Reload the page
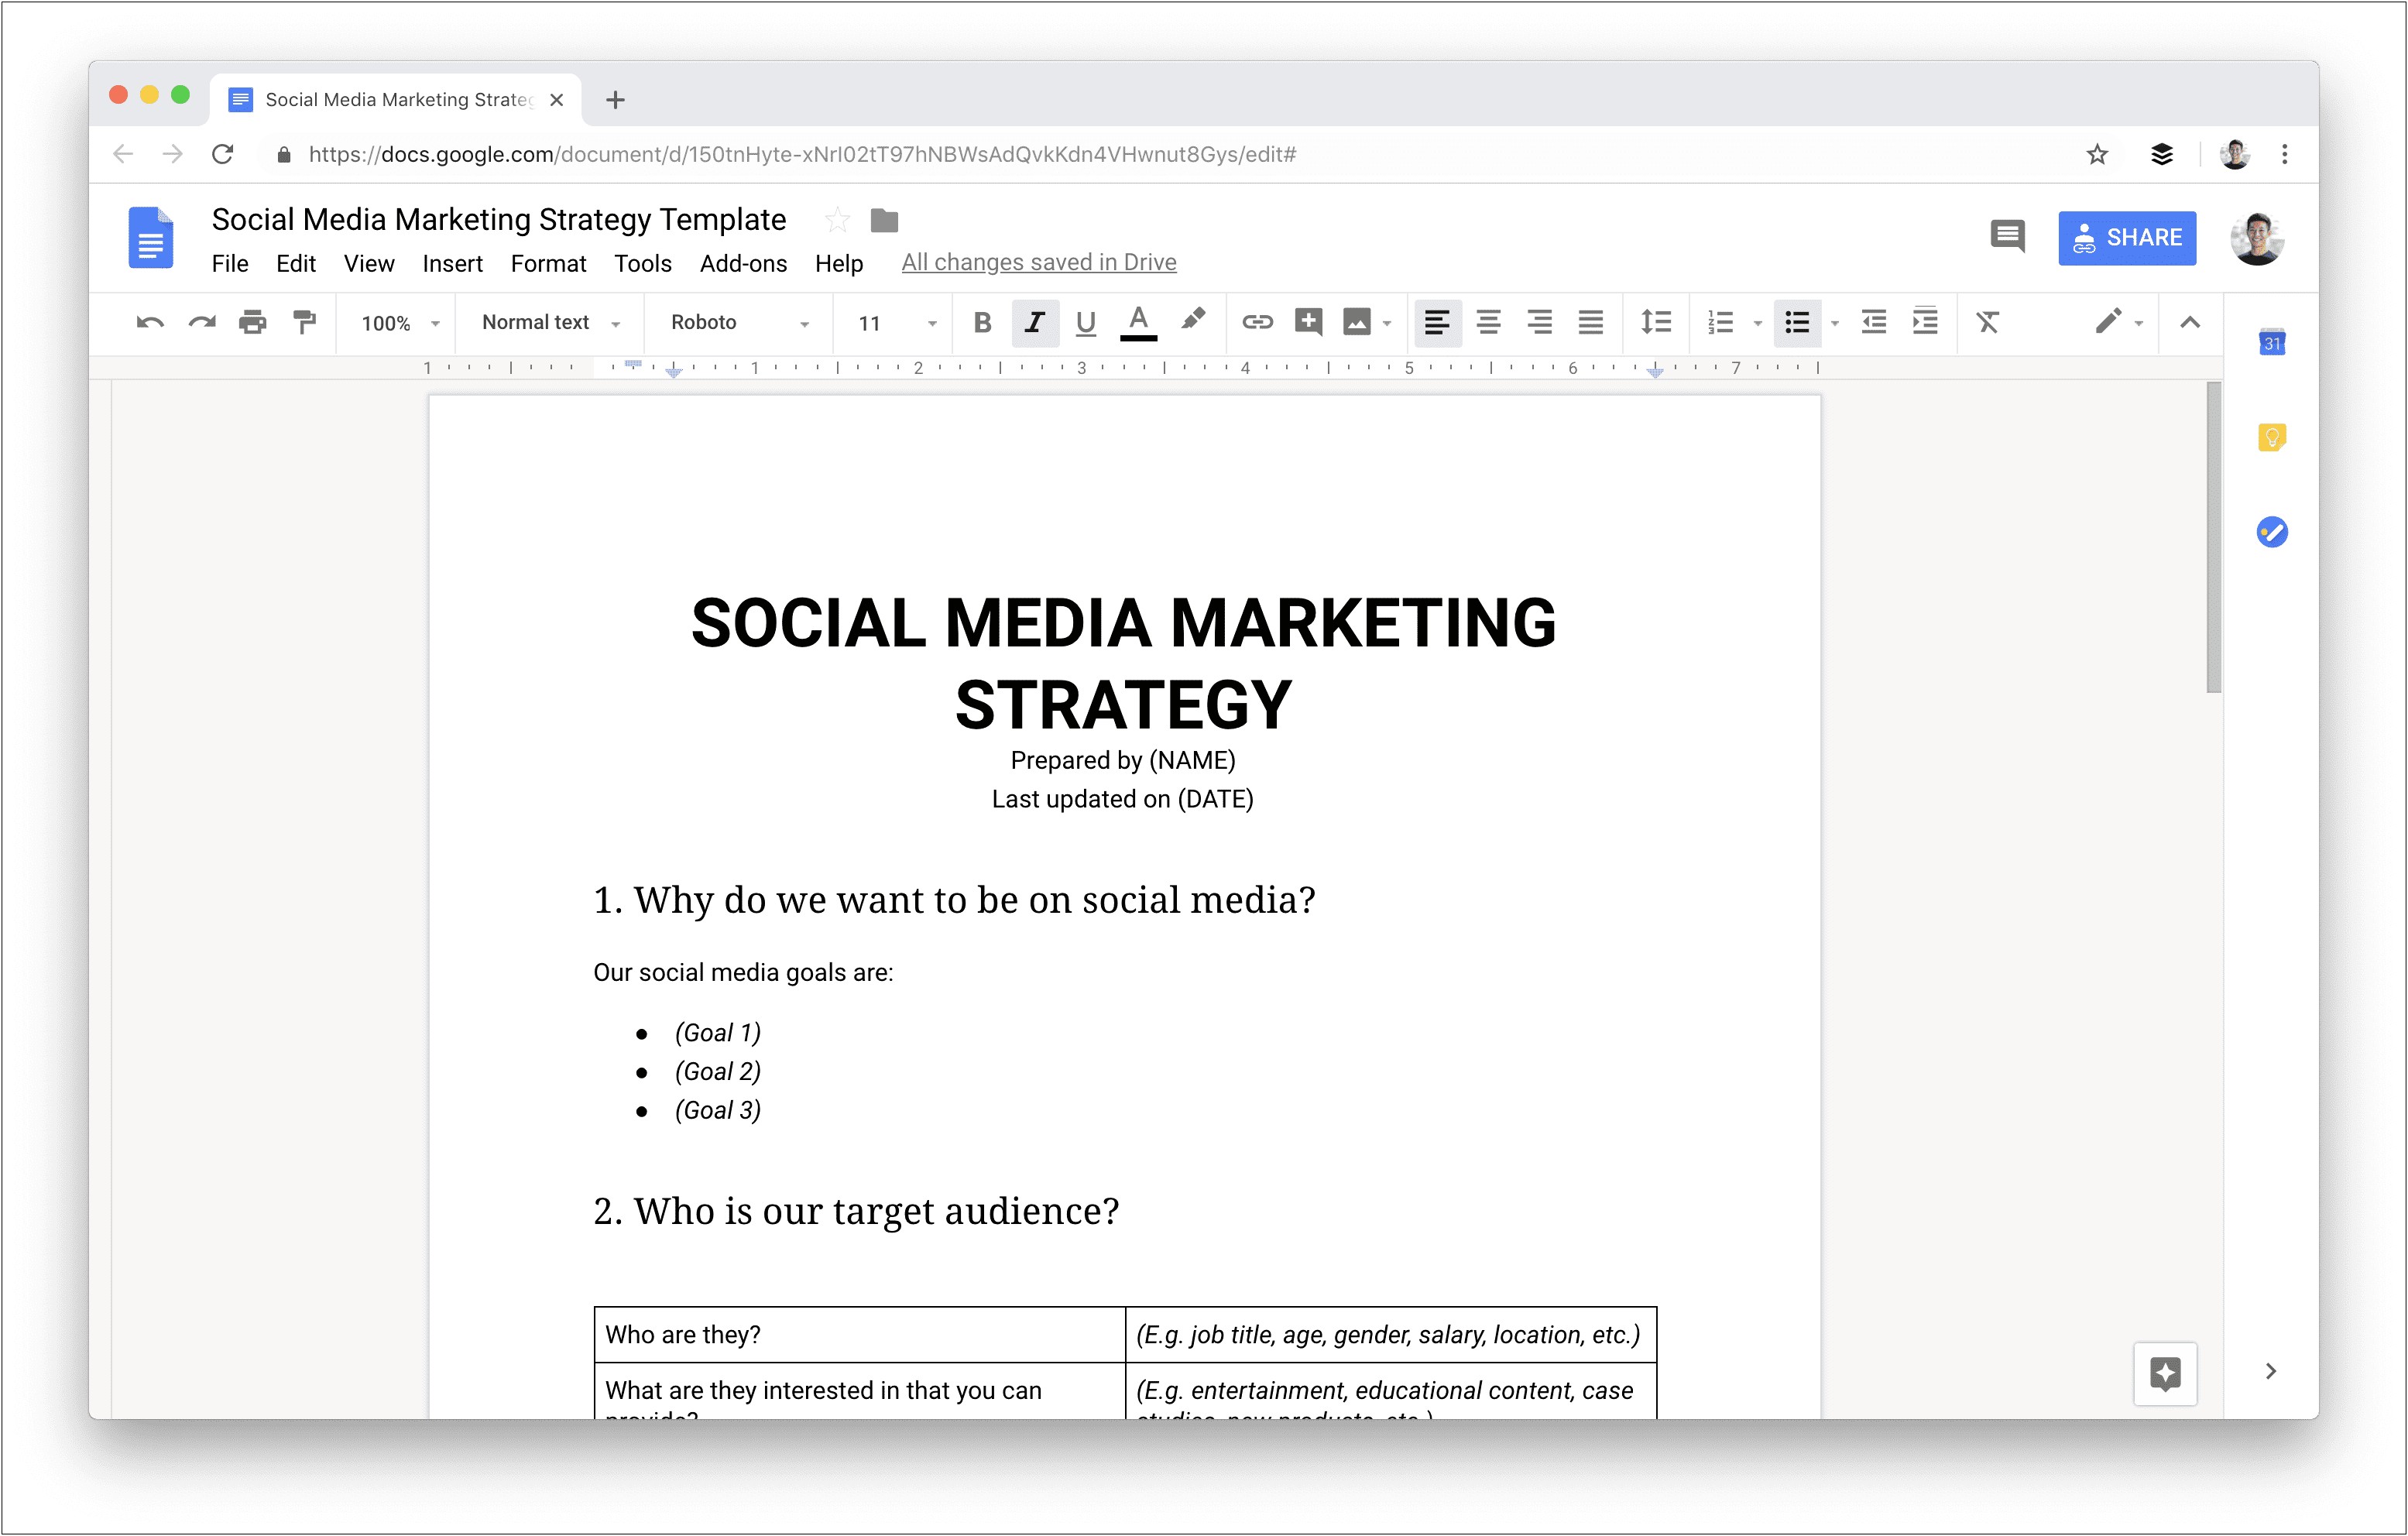Screen dimensions: 2408x1536 [x=223, y=154]
